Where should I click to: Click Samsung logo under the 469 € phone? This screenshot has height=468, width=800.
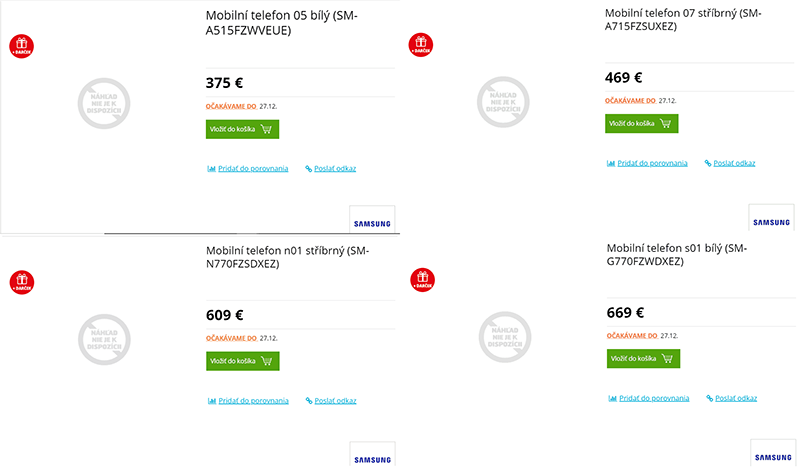[x=771, y=219]
